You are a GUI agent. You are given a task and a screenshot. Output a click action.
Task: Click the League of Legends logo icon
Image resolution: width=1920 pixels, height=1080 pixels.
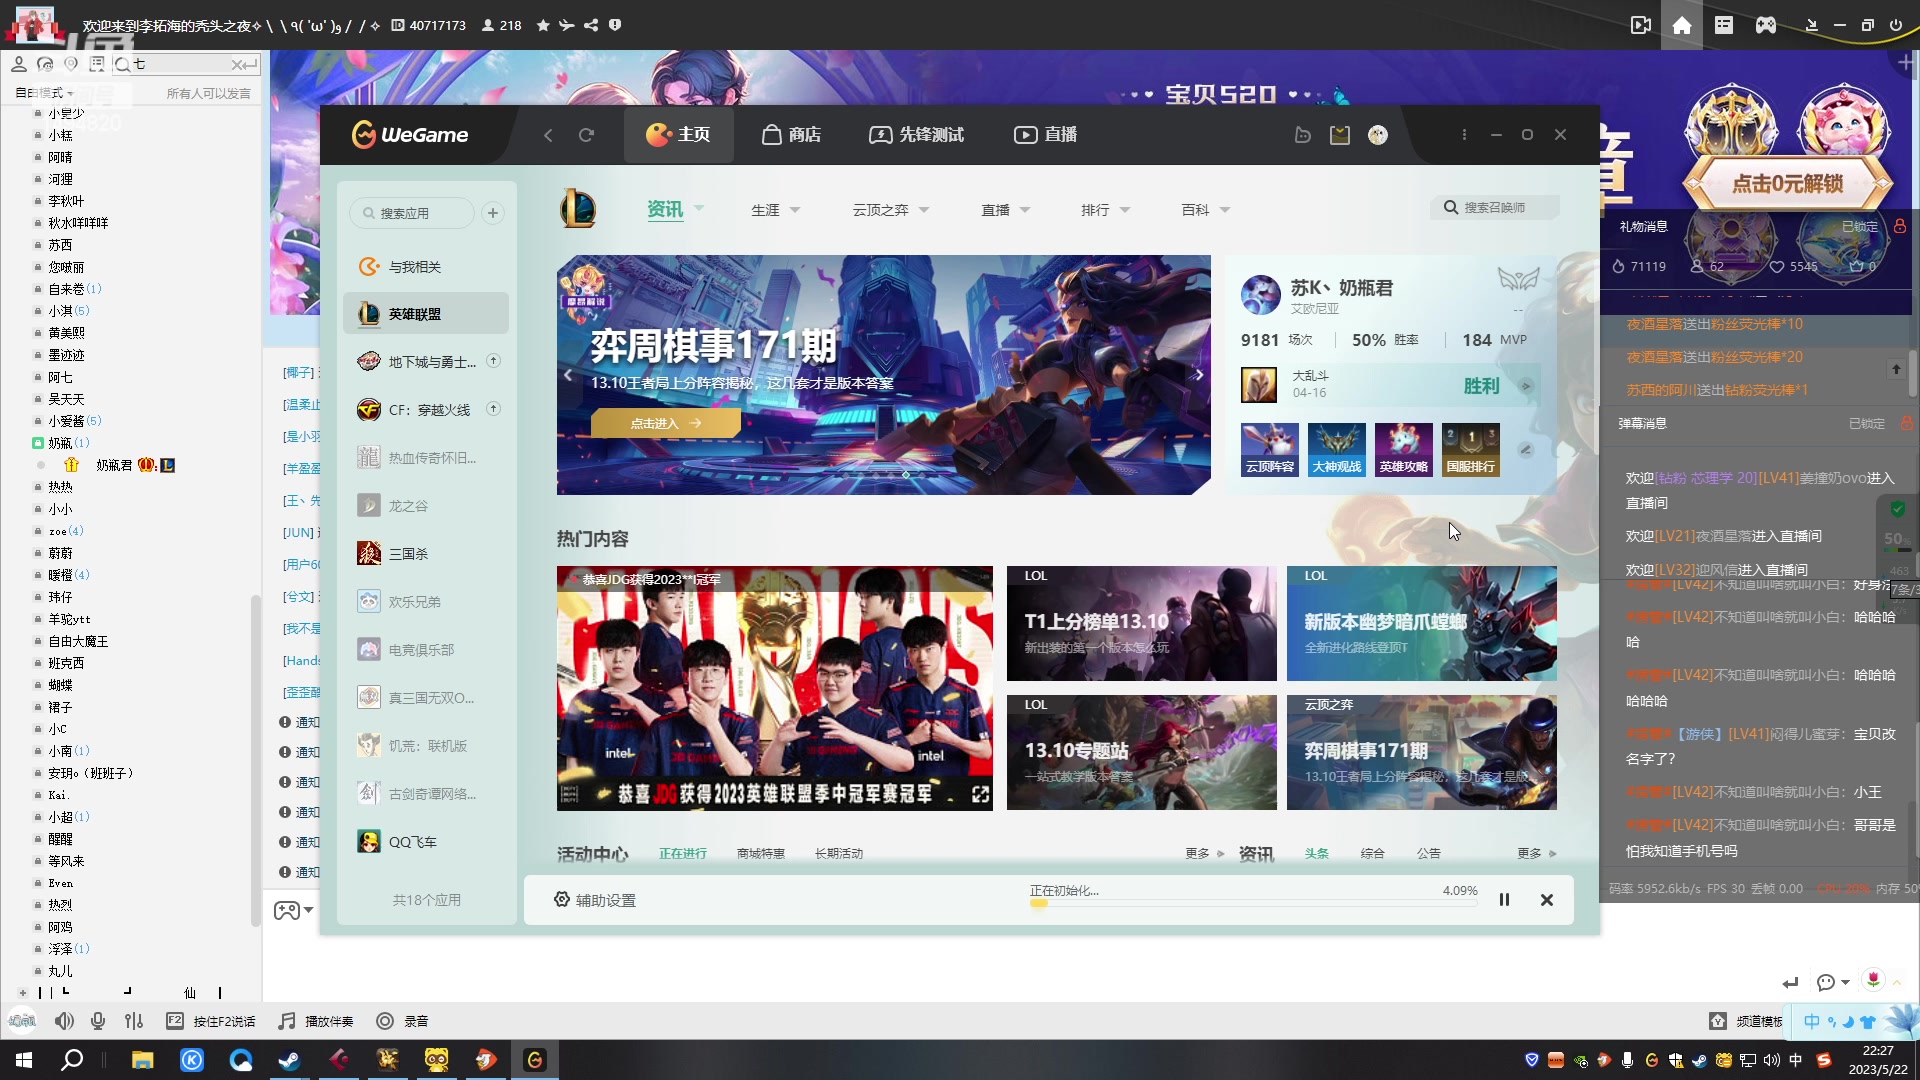[578, 209]
